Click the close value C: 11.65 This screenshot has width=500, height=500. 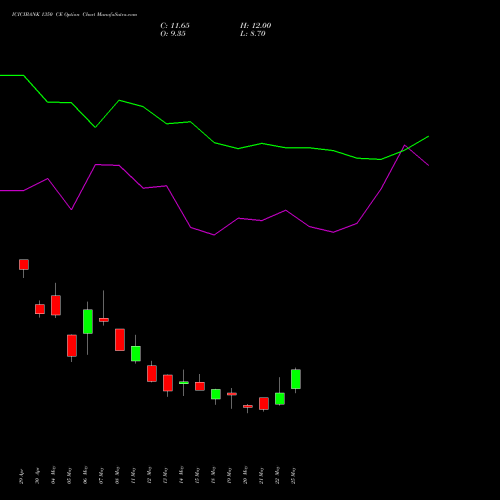tap(175, 26)
